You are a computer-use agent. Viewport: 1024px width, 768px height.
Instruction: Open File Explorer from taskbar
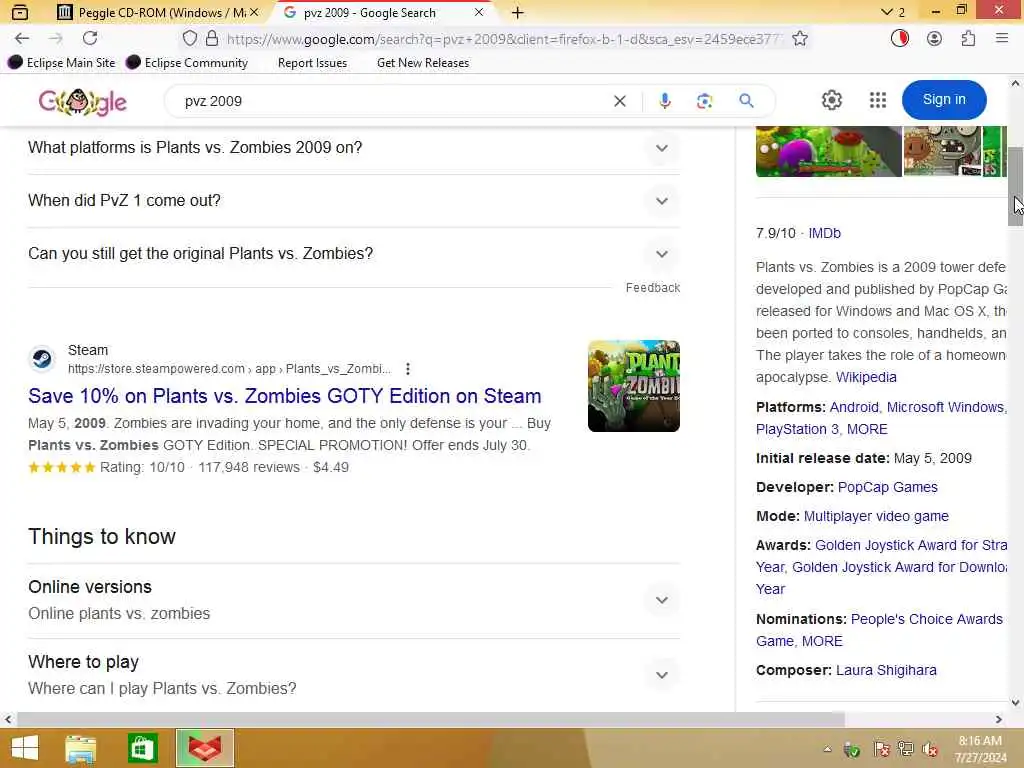coord(81,748)
